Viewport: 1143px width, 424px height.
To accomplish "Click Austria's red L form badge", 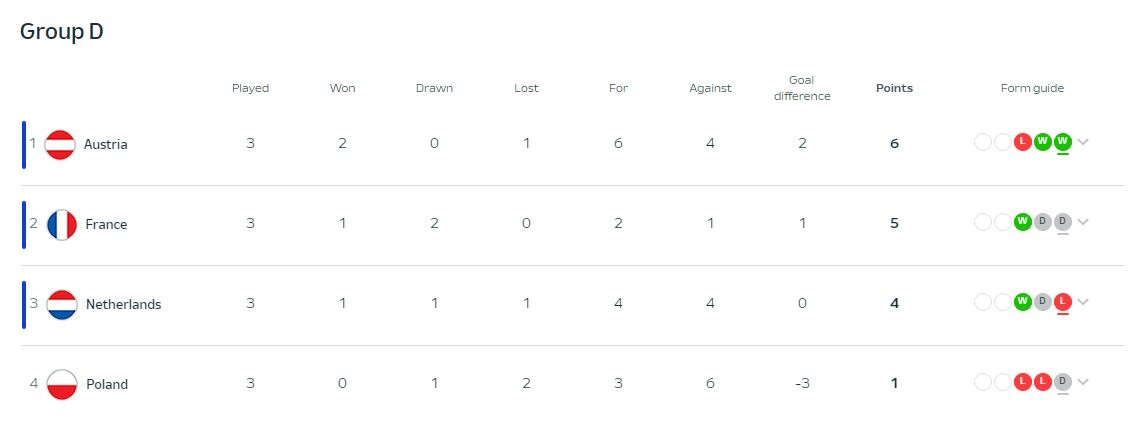I will 1022,142.
